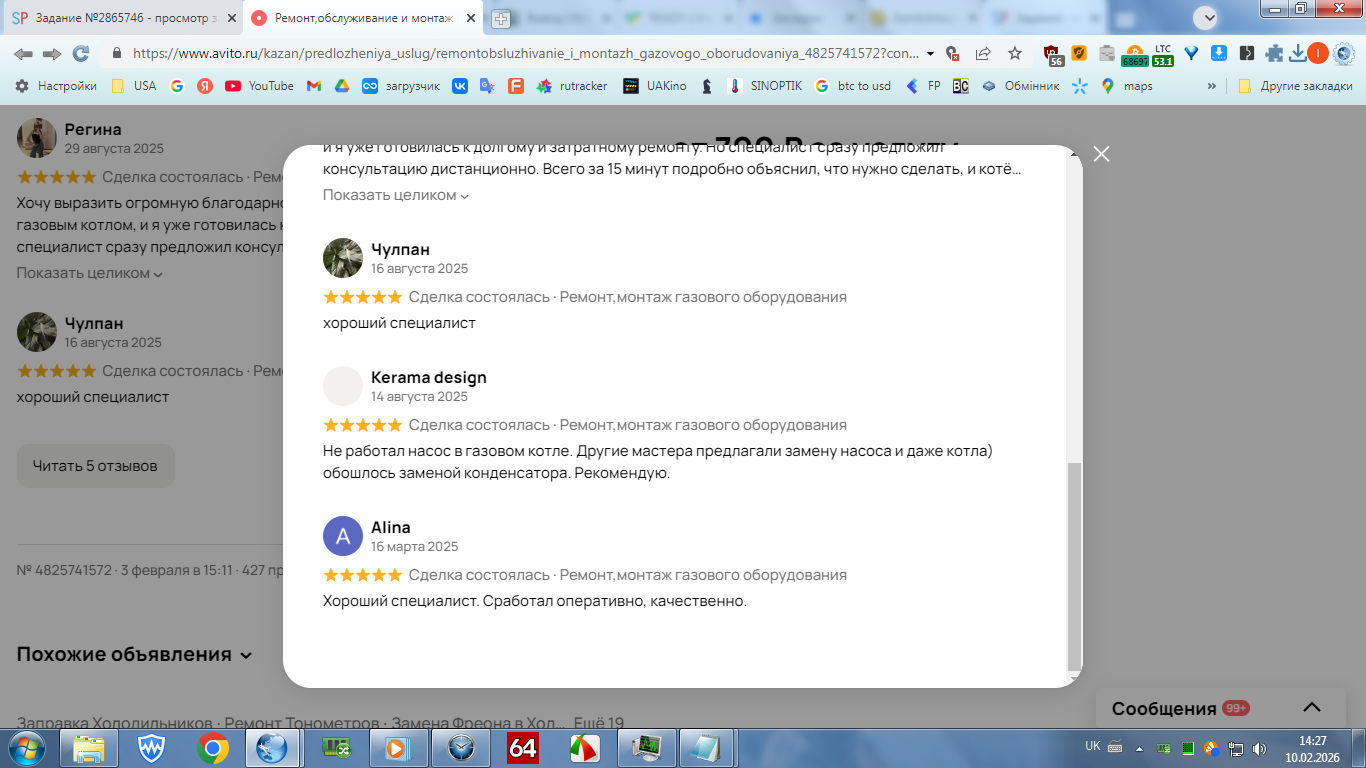Click Chrome icon in taskbar
The height and width of the screenshot is (768, 1366).
(x=212, y=748)
